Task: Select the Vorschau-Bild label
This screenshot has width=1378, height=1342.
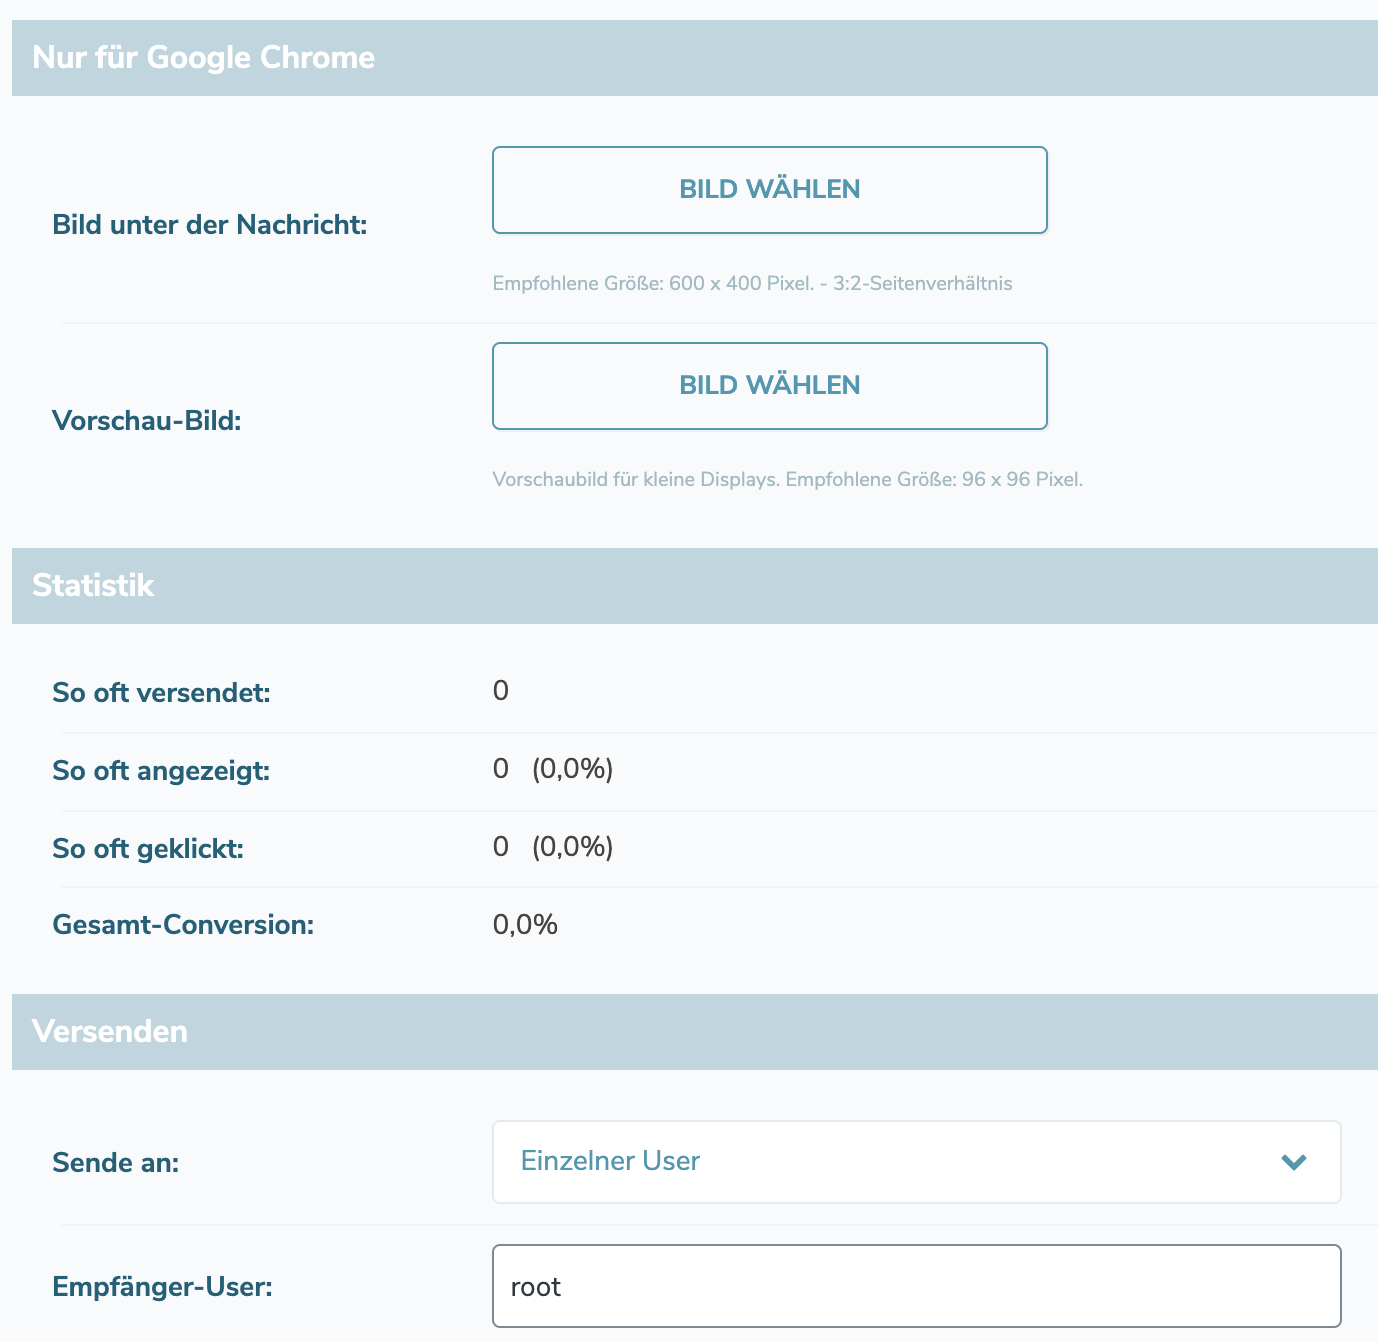Action: 147,421
